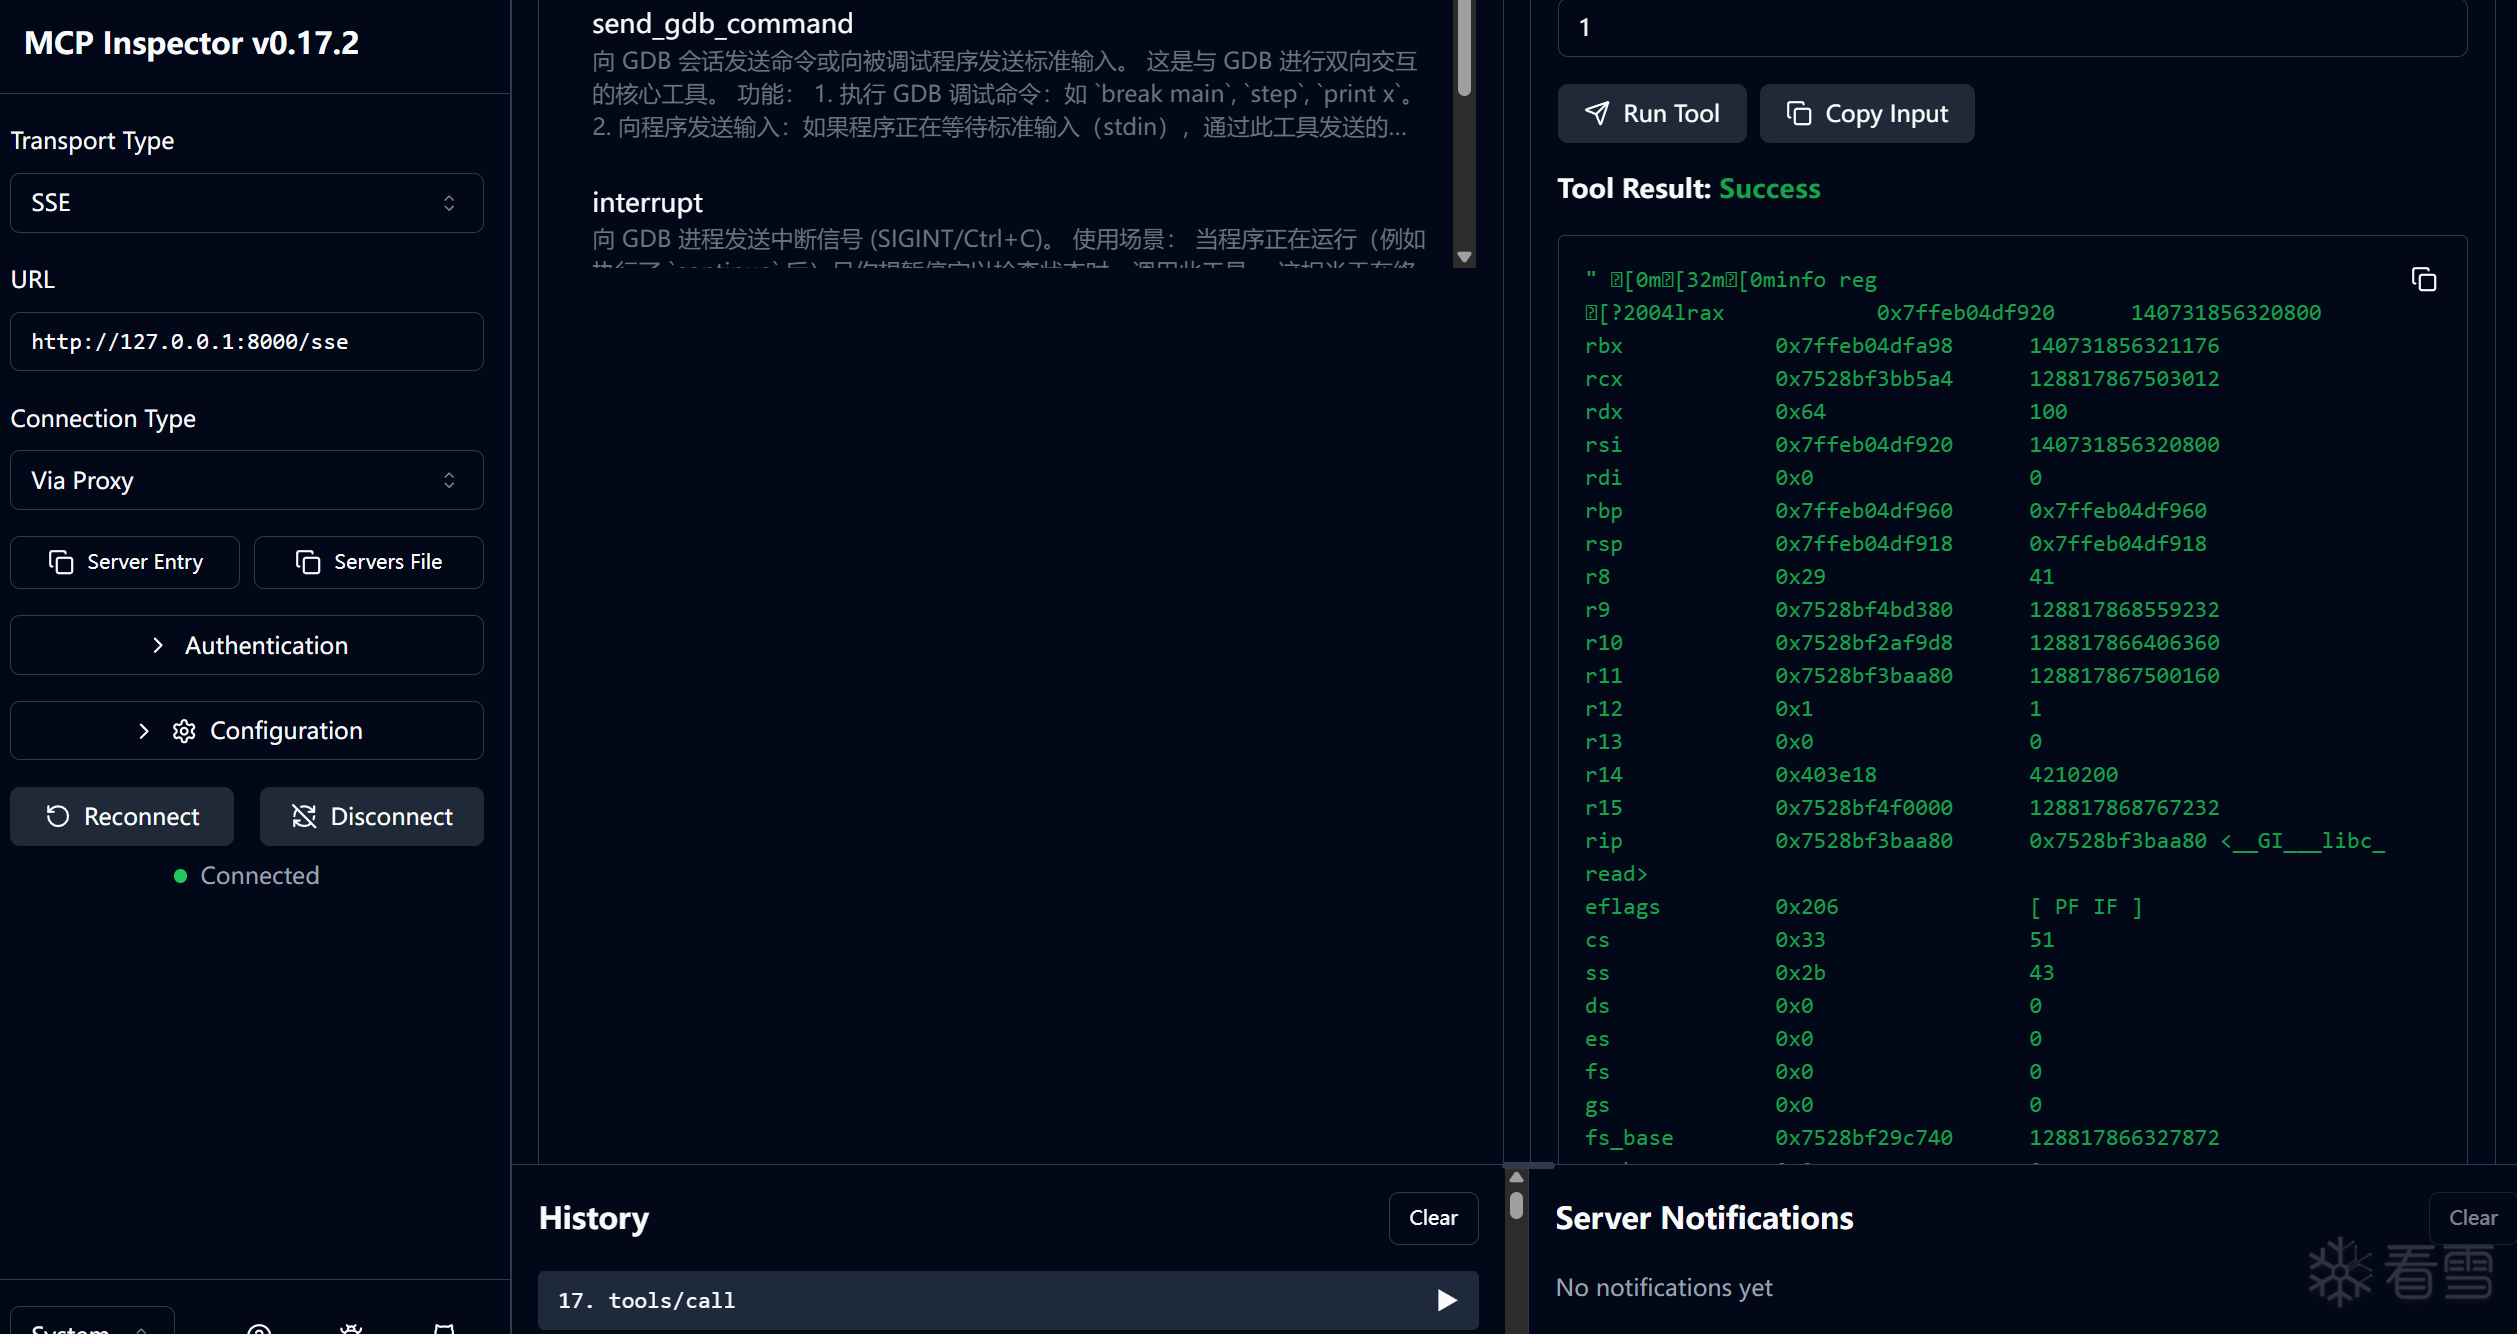Copy the Servers File config
Image resolution: width=2517 pixels, height=1334 pixels.
point(368,562)
